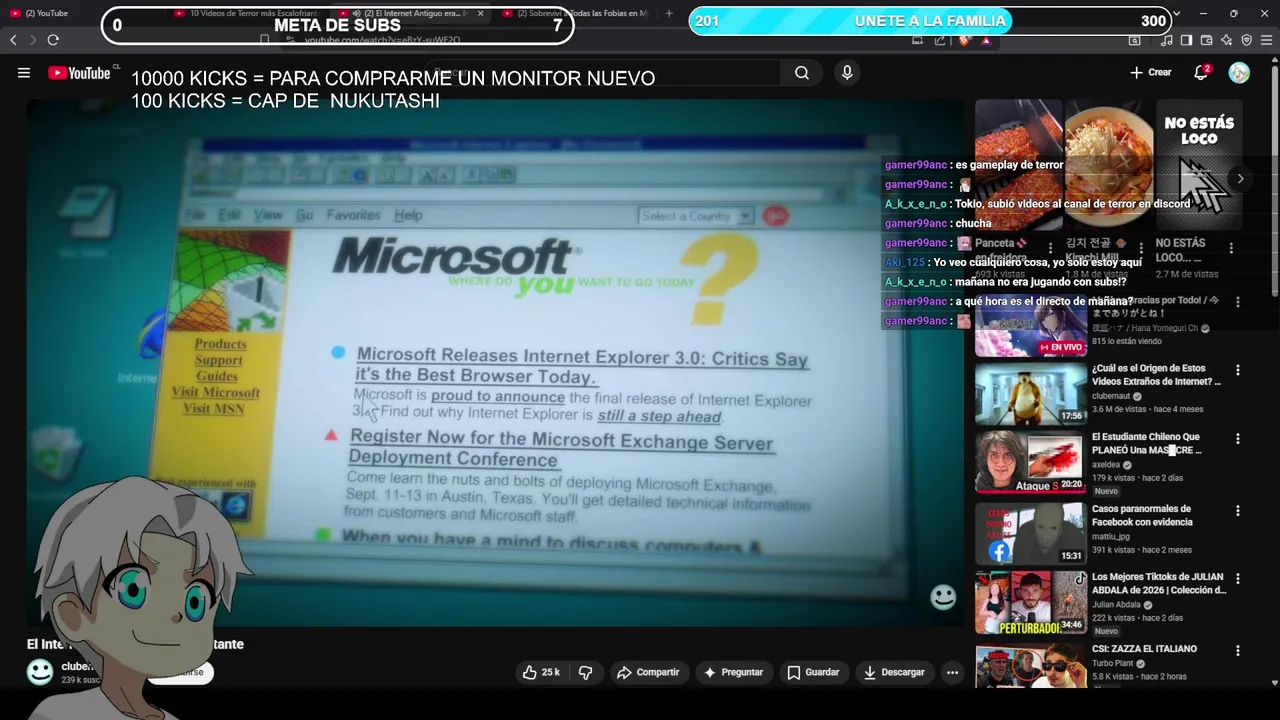Click the YouTube search input field
This screenshot has width=1280, height=720.
coord(600,73)
